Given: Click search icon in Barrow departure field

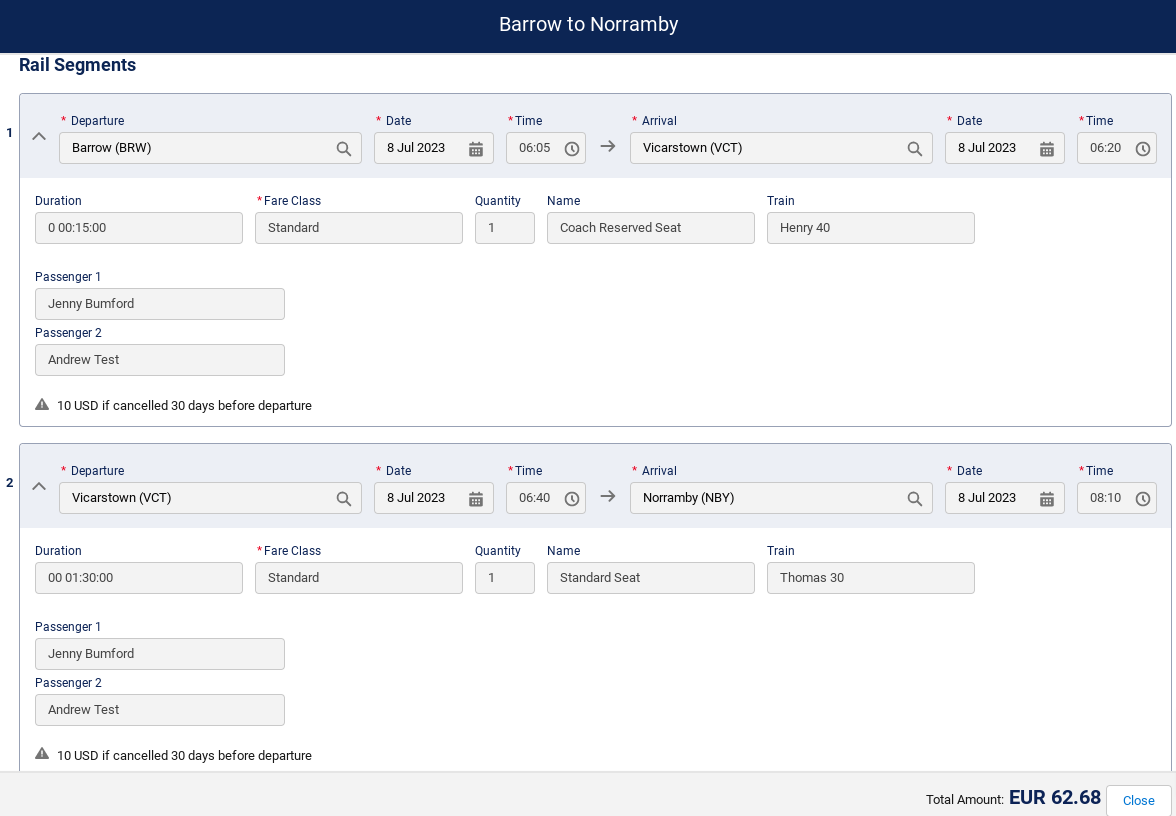Looking at the screenshot, I should (x=343, y=148).
